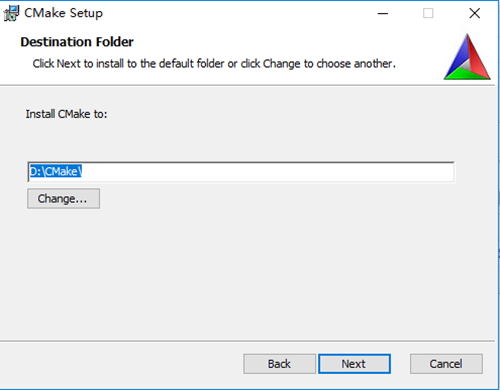Click gray footer area left of Back

tap(120, 364)
